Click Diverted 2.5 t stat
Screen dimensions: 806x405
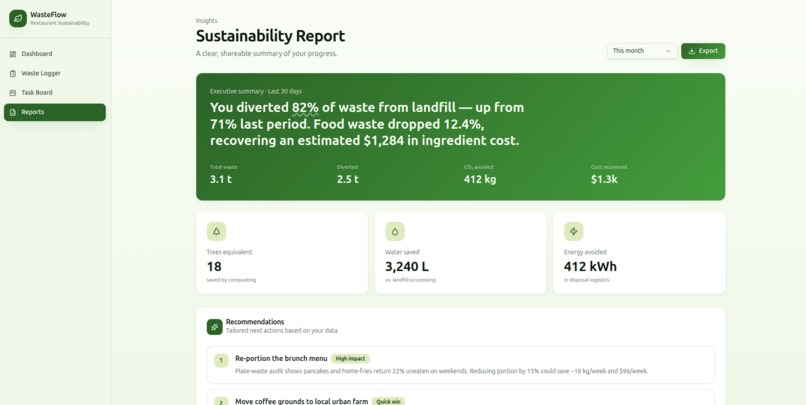tap(348, 175)
